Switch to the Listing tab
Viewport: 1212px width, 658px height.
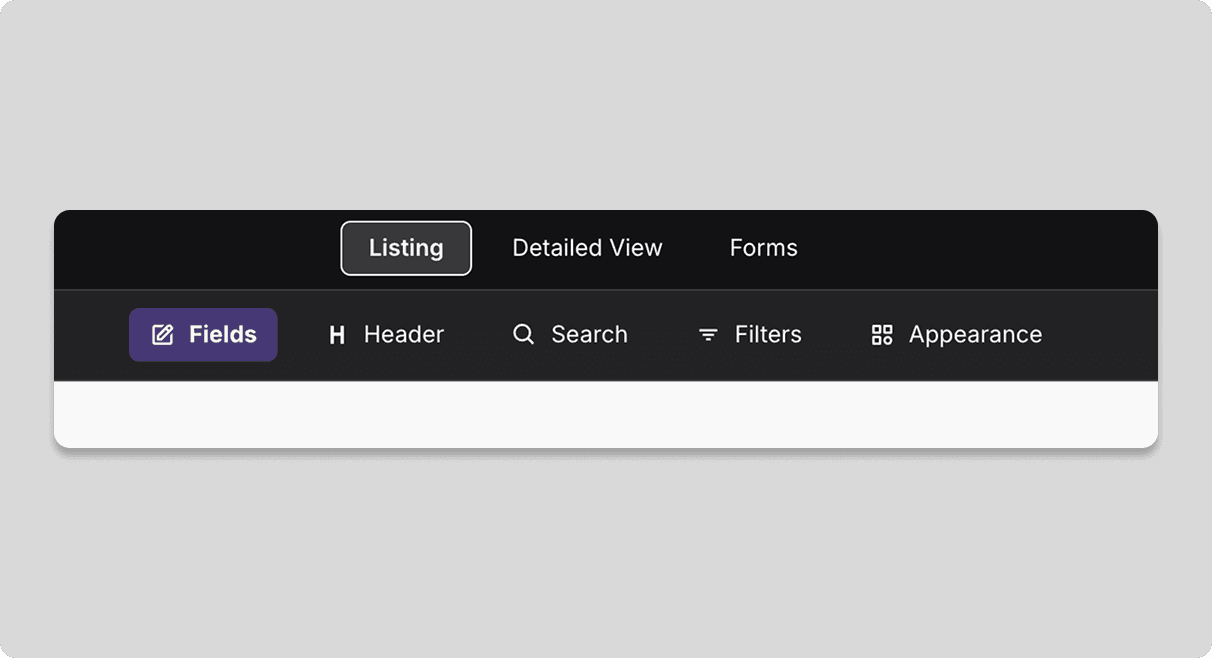[406, 248]
